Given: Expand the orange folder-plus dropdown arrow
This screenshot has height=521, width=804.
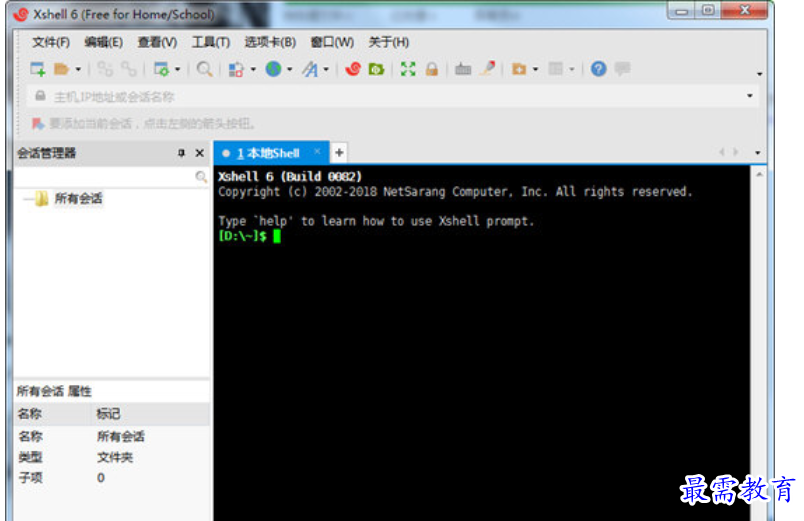Looking at the screenshot, I should pos(535,69).
